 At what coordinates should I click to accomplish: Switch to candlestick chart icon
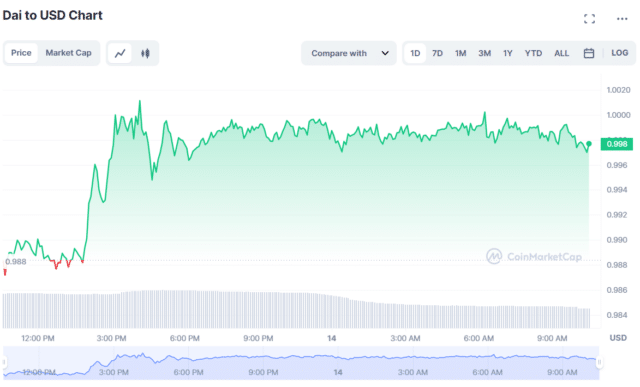point(145,53)
